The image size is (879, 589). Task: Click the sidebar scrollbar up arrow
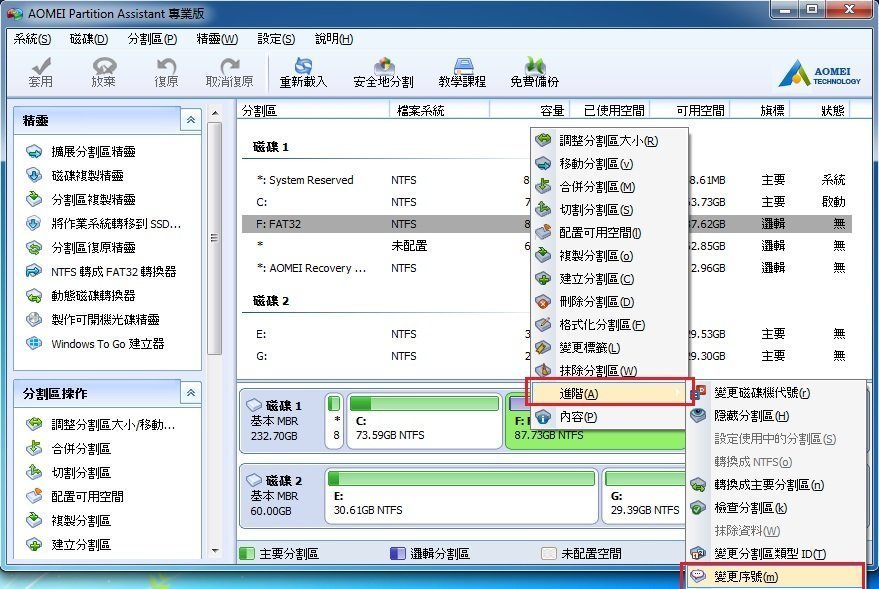tap(215, 113)
